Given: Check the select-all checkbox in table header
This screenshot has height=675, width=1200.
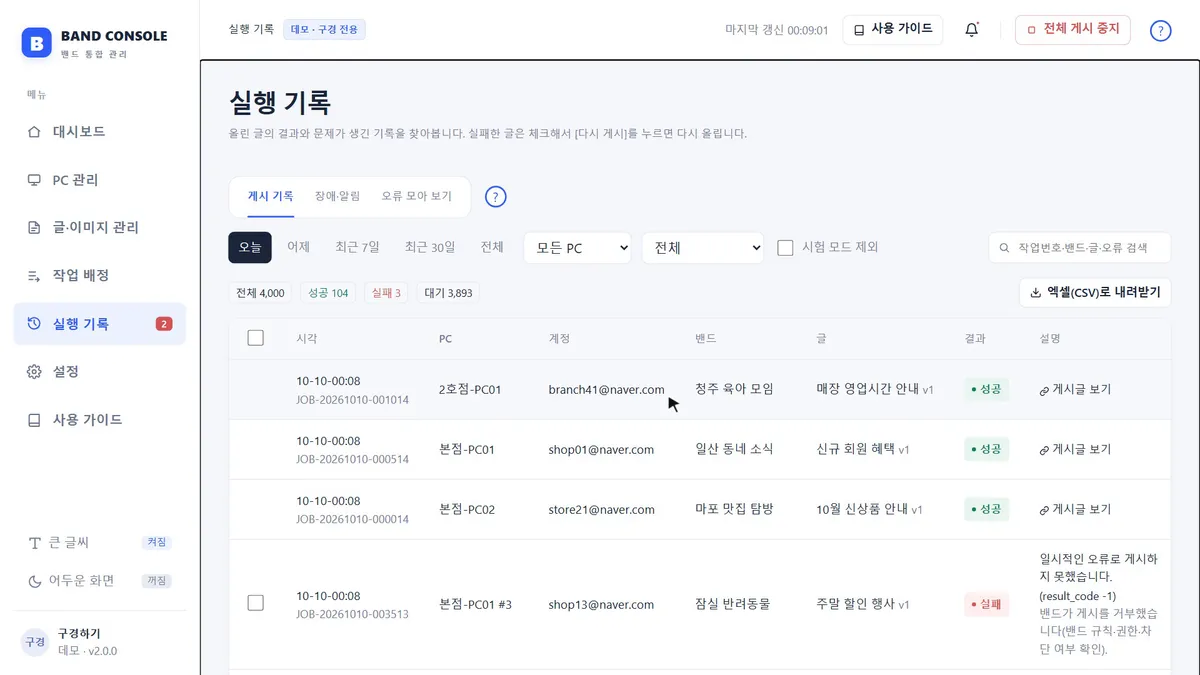Looking at the screenshot, I should (255, 338).
